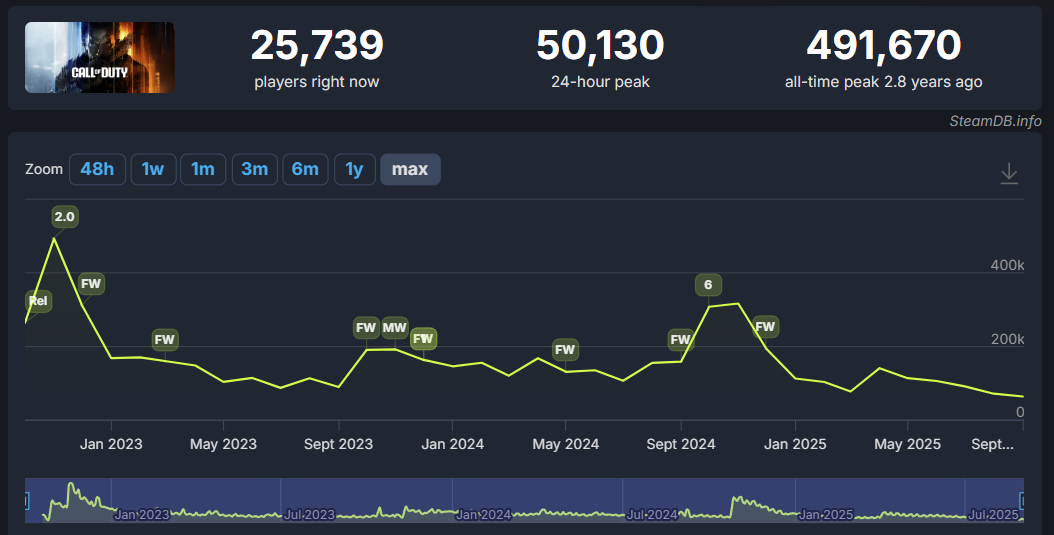Open the Call of Duty game thumbnail
The image size is (1054, 535).
100,57
